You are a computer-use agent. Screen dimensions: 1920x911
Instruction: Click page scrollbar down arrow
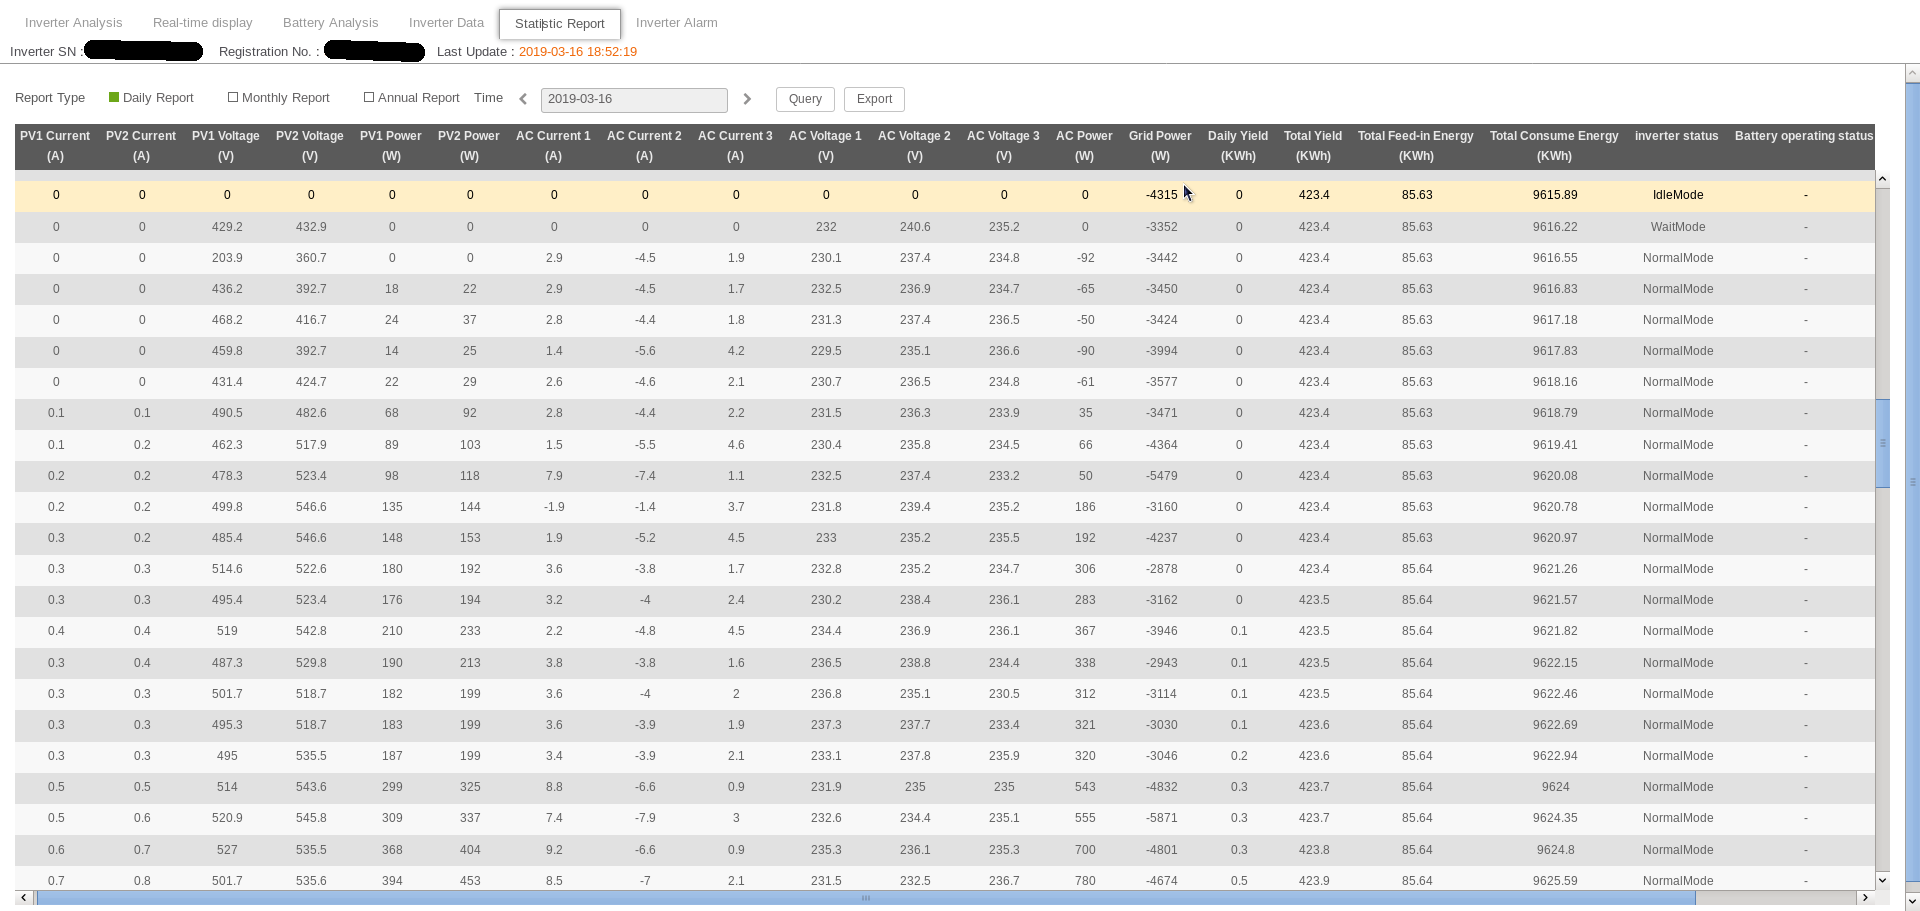(1912, 901)
